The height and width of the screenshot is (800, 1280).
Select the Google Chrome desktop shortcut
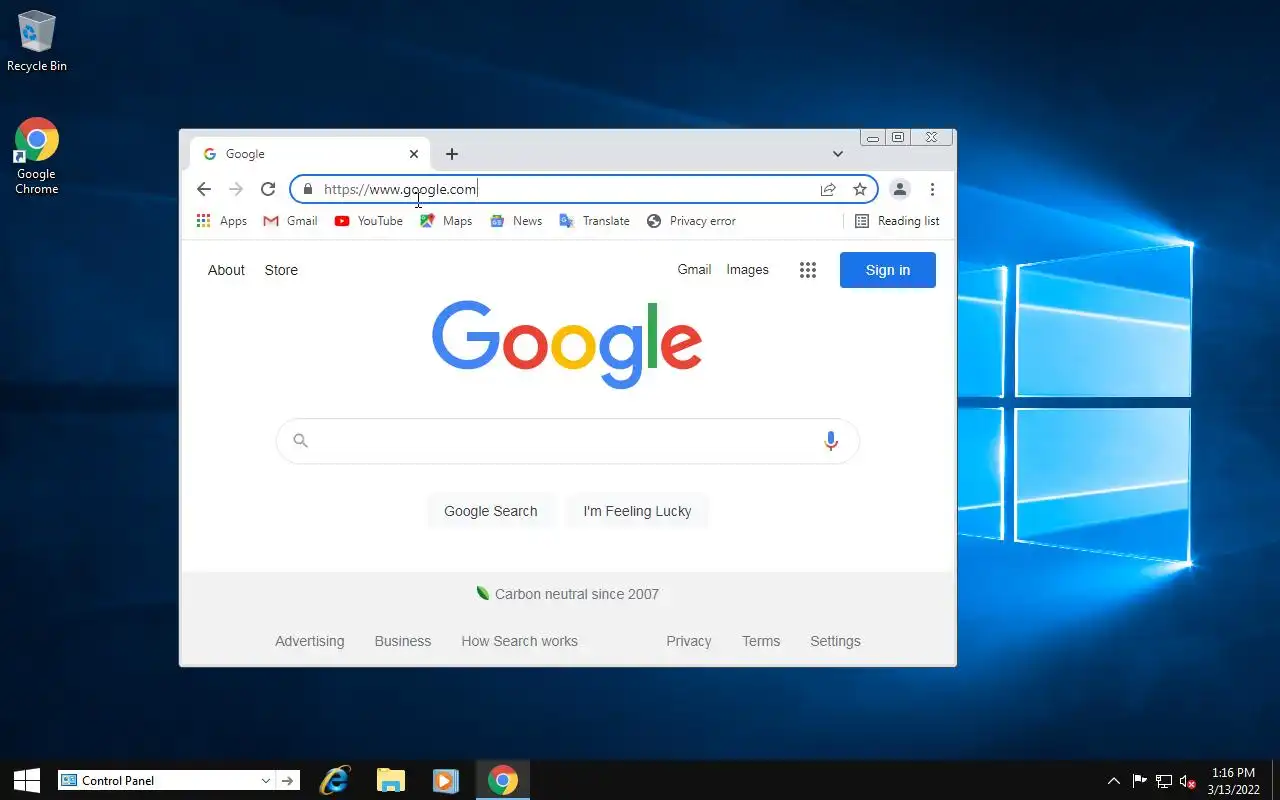tap(37, 156)
